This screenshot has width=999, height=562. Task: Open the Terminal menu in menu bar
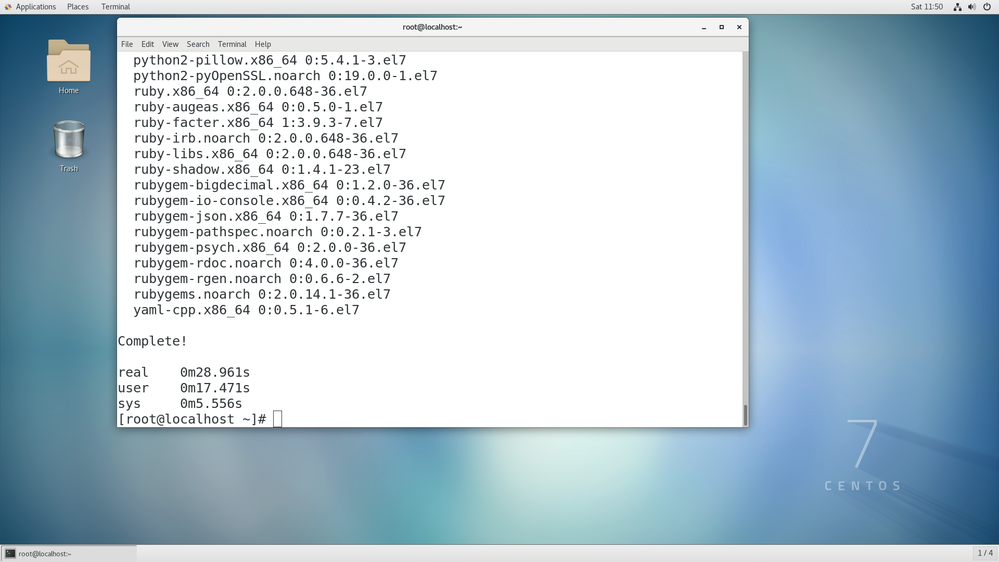pyautogui.click(x=232, y=44)
